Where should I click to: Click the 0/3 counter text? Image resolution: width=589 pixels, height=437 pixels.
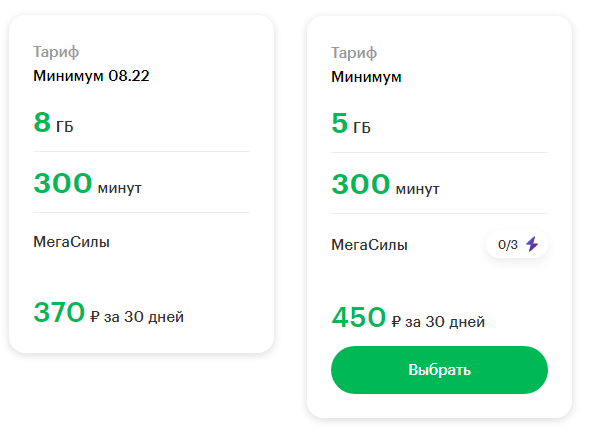click(x=507, y=245)
